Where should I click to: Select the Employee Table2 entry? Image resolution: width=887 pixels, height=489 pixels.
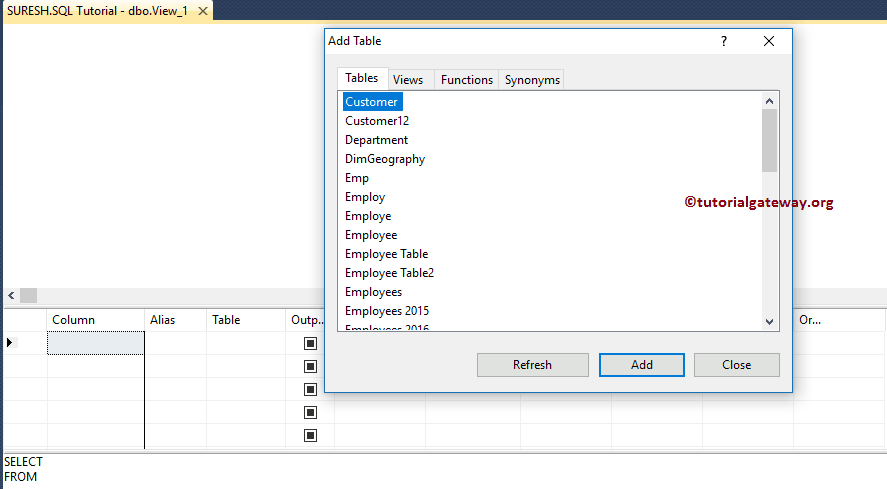pos(389,273)
